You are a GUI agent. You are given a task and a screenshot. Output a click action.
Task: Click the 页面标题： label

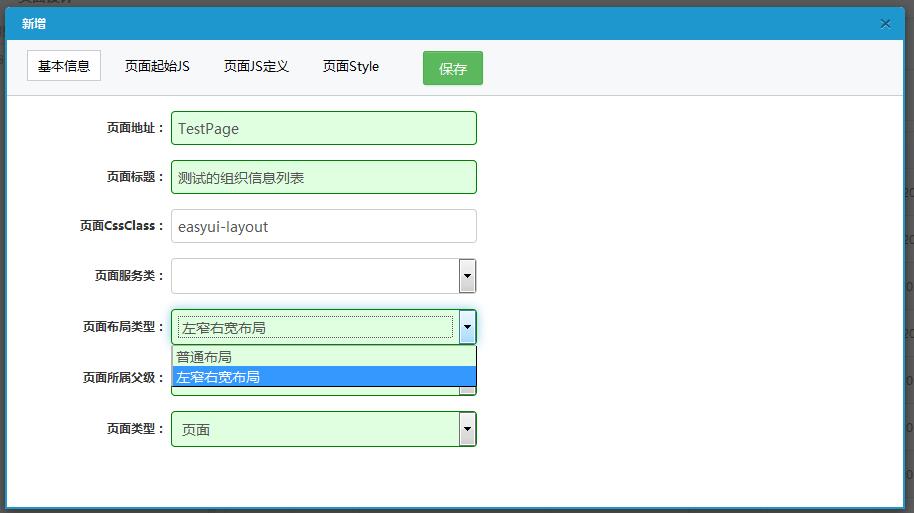(x=135, y=177)
